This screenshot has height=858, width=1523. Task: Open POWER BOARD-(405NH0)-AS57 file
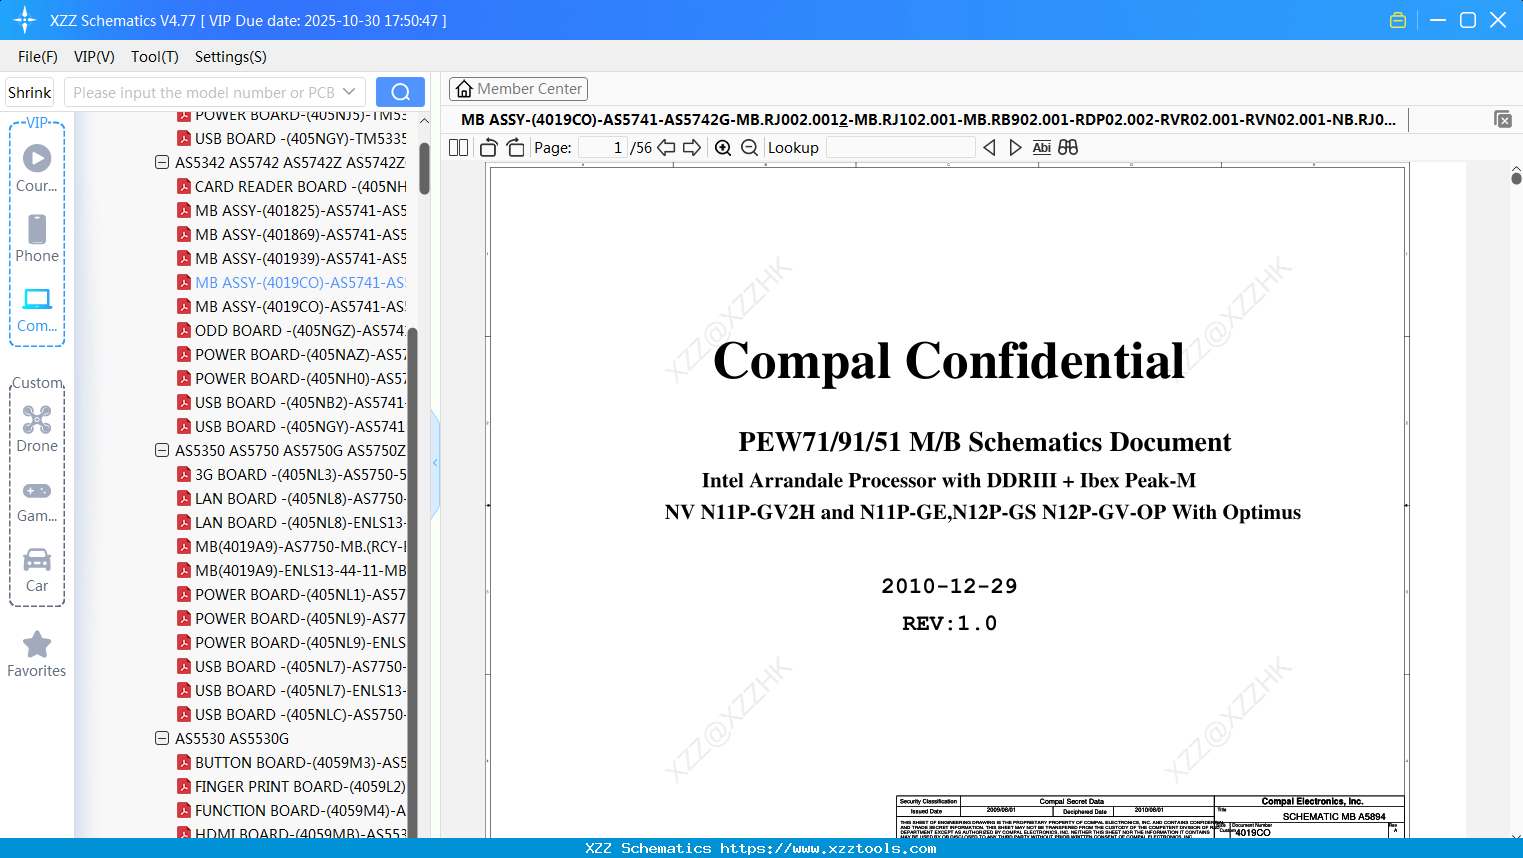[292, 378]
